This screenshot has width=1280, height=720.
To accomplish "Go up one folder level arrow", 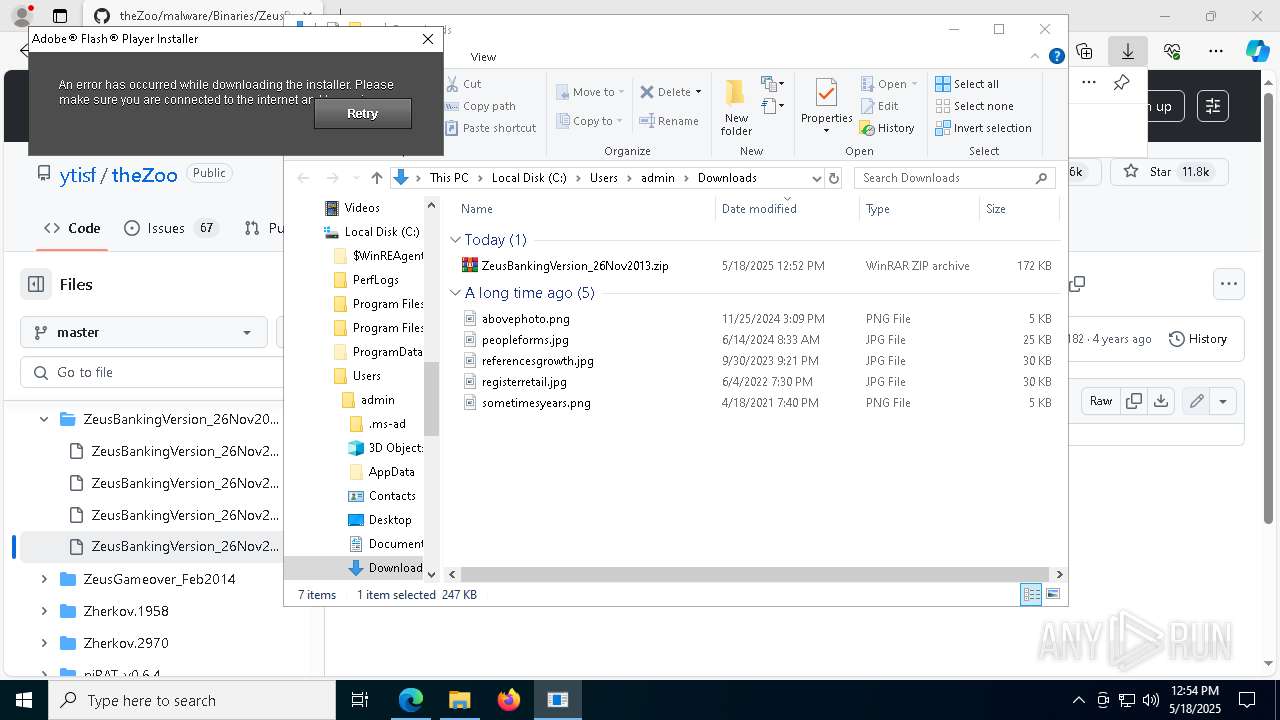I will click(x=376, y=178).
